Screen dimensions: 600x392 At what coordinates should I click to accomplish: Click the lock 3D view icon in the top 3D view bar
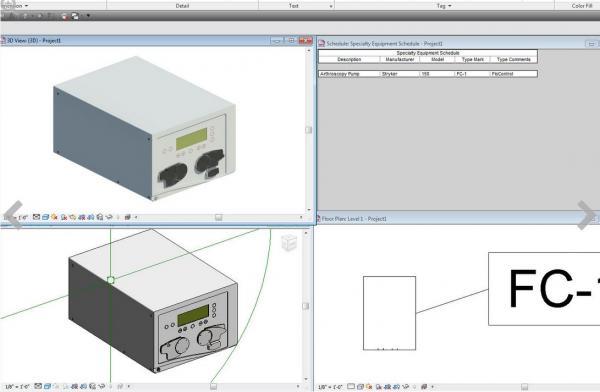point(99,217)
